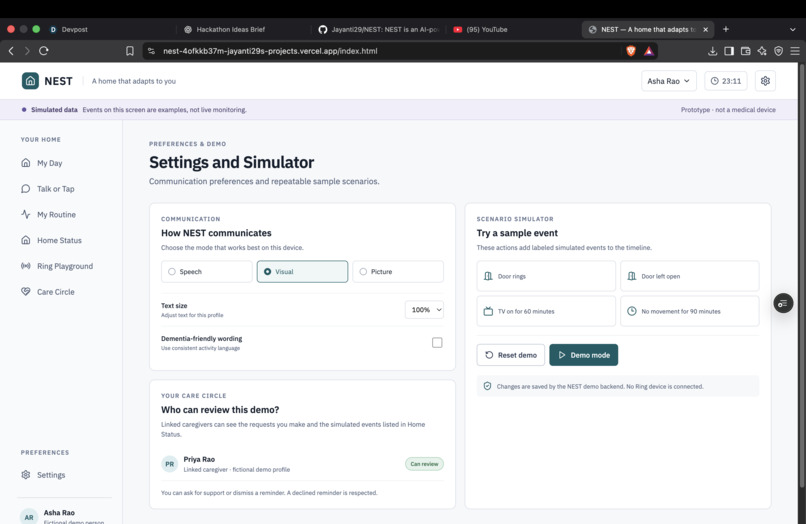Viewport: 806px width, 524px height.
Task: Open Talk or Tap in sidebar
Action: point(56,189)
